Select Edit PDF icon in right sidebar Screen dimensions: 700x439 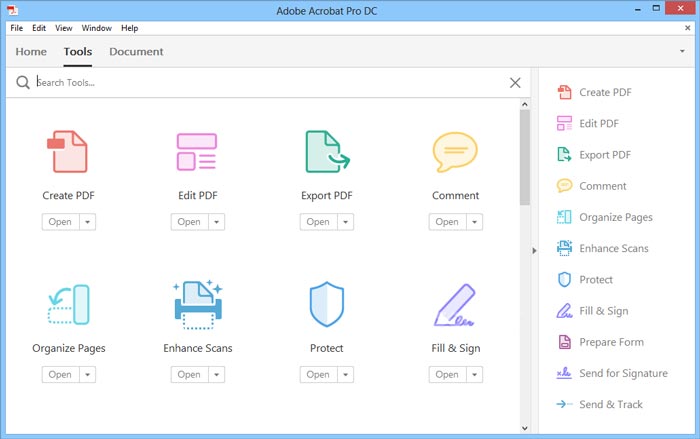(x=564, y=123)
